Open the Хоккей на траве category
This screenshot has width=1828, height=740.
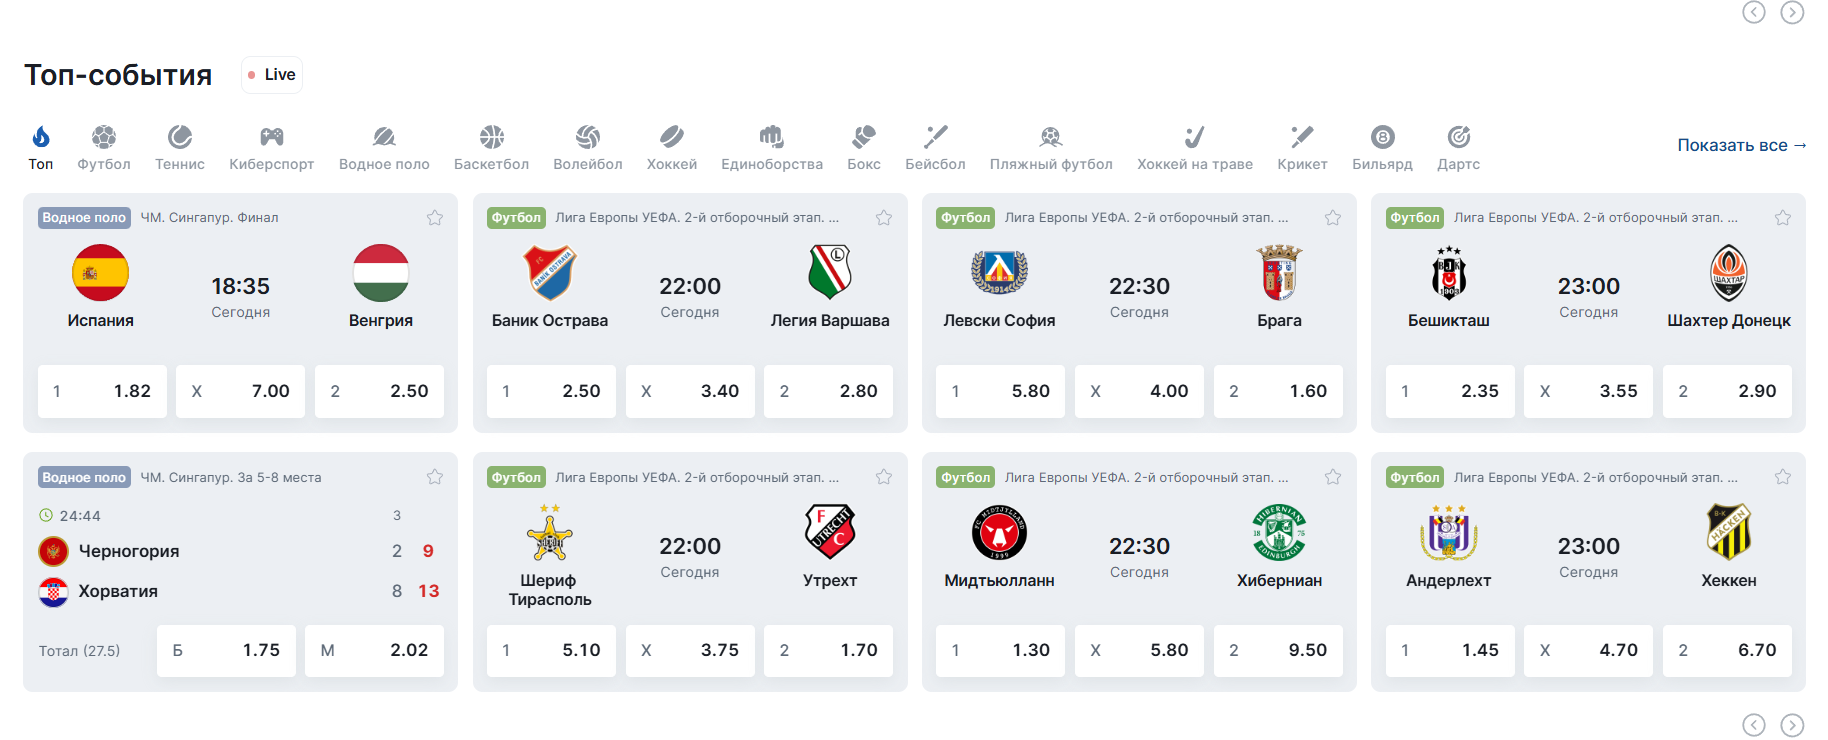1195,148
